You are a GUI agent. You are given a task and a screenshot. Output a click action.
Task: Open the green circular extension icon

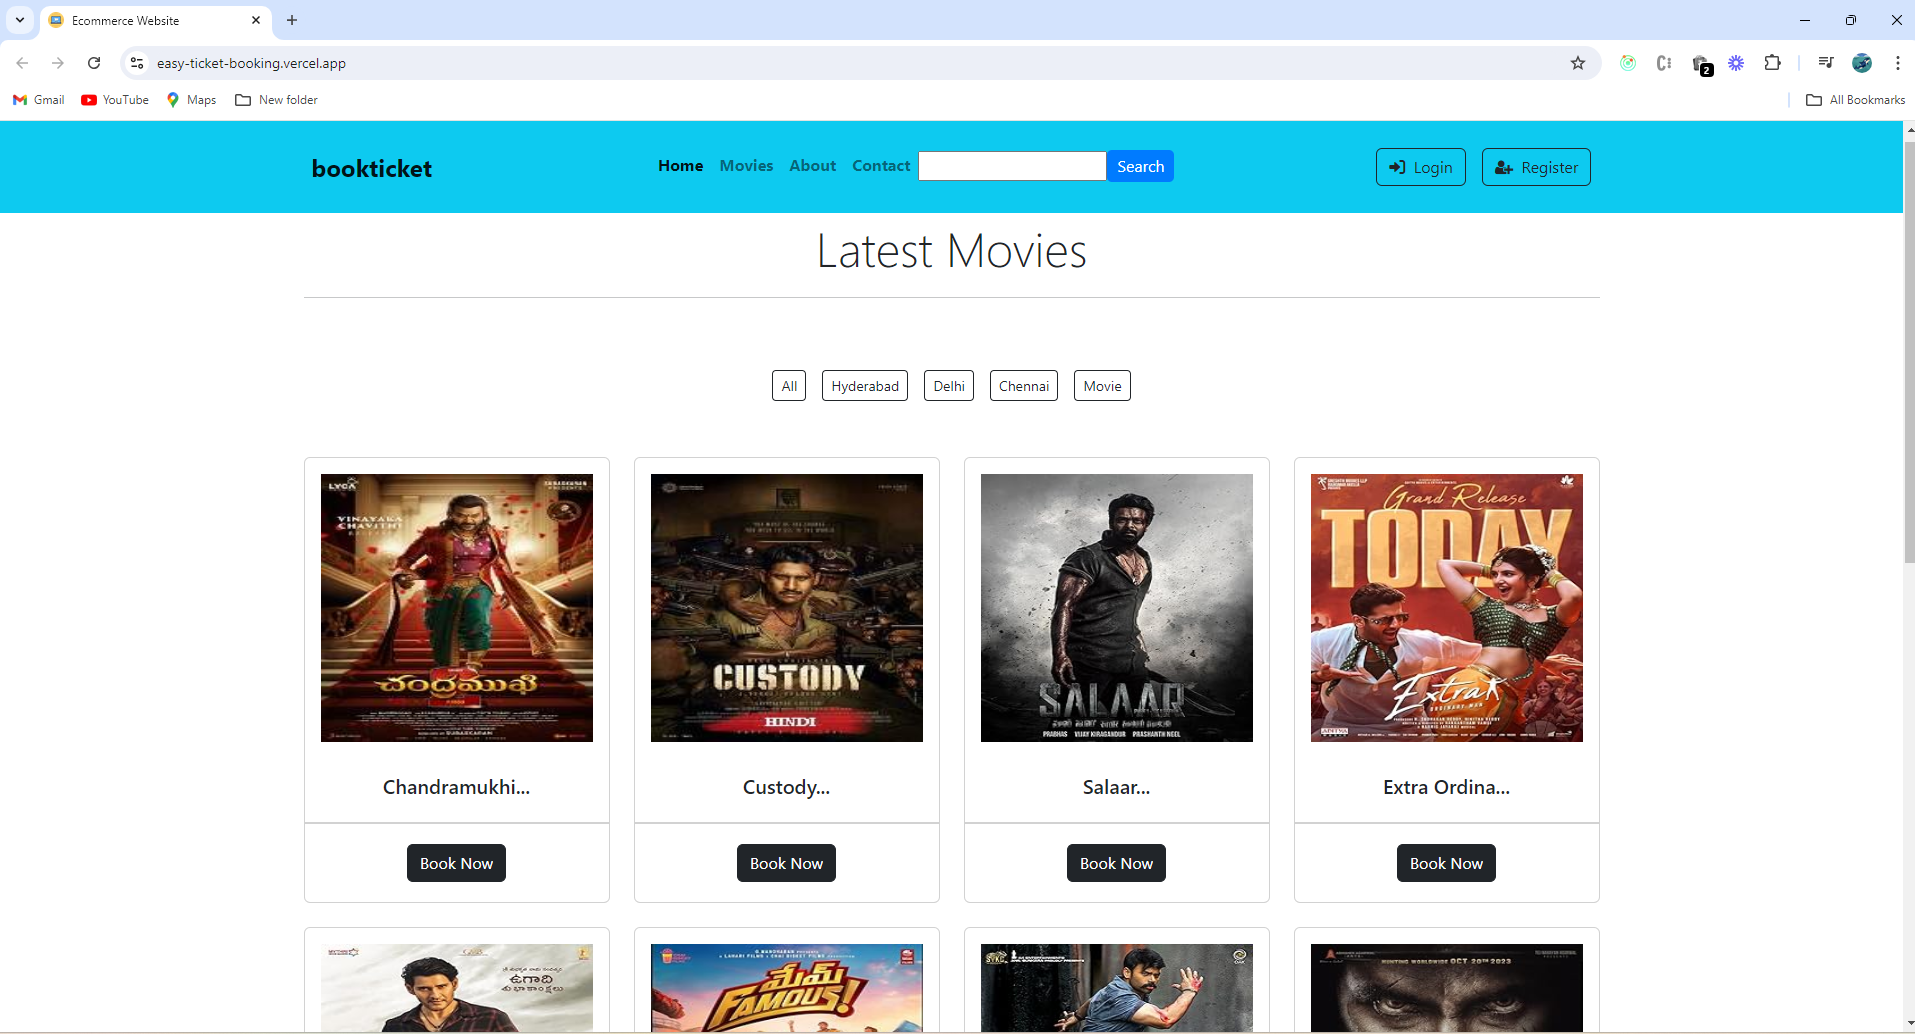[1628, 63]
